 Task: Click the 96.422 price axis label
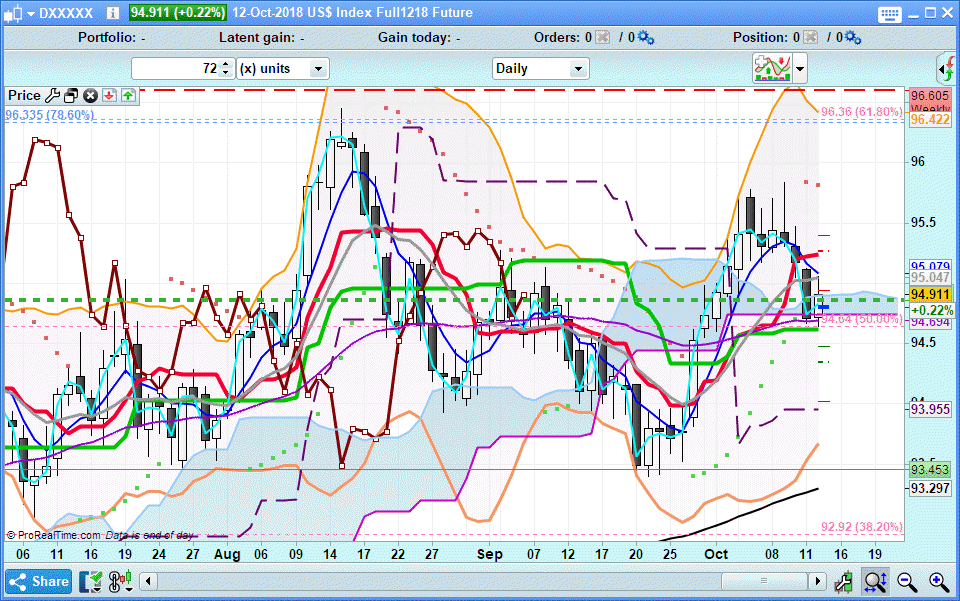tap(929, 119)
